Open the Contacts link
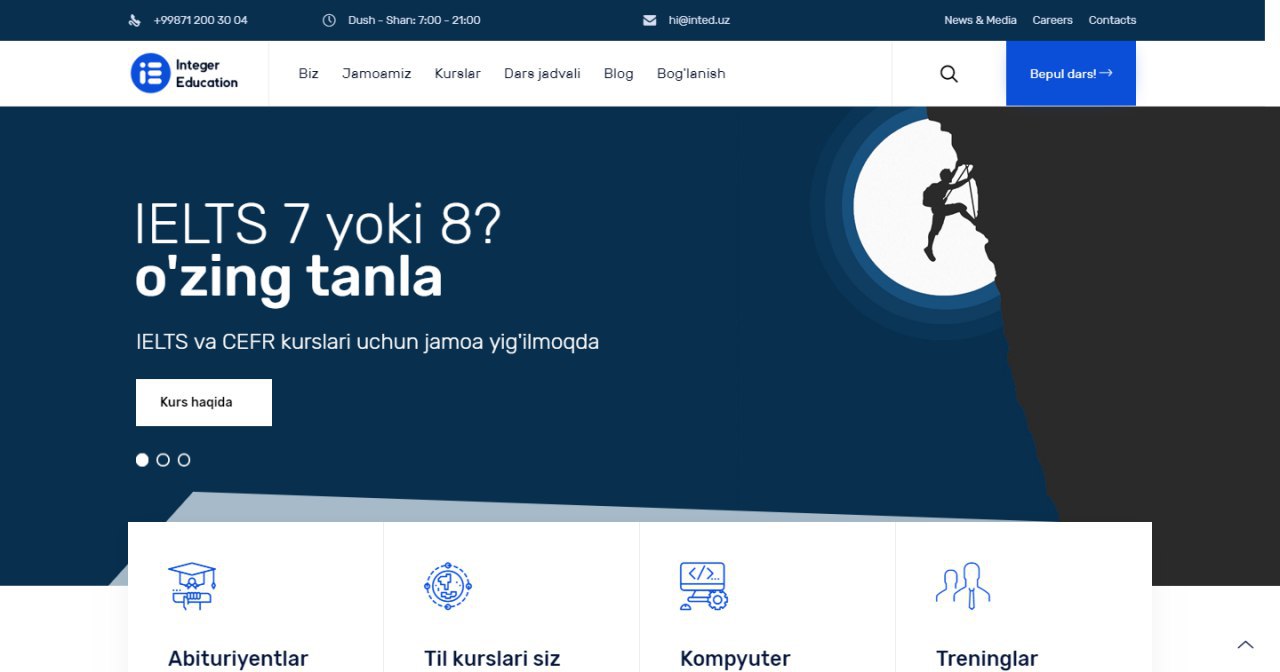1280x672 pixels. pos(1113,20)
